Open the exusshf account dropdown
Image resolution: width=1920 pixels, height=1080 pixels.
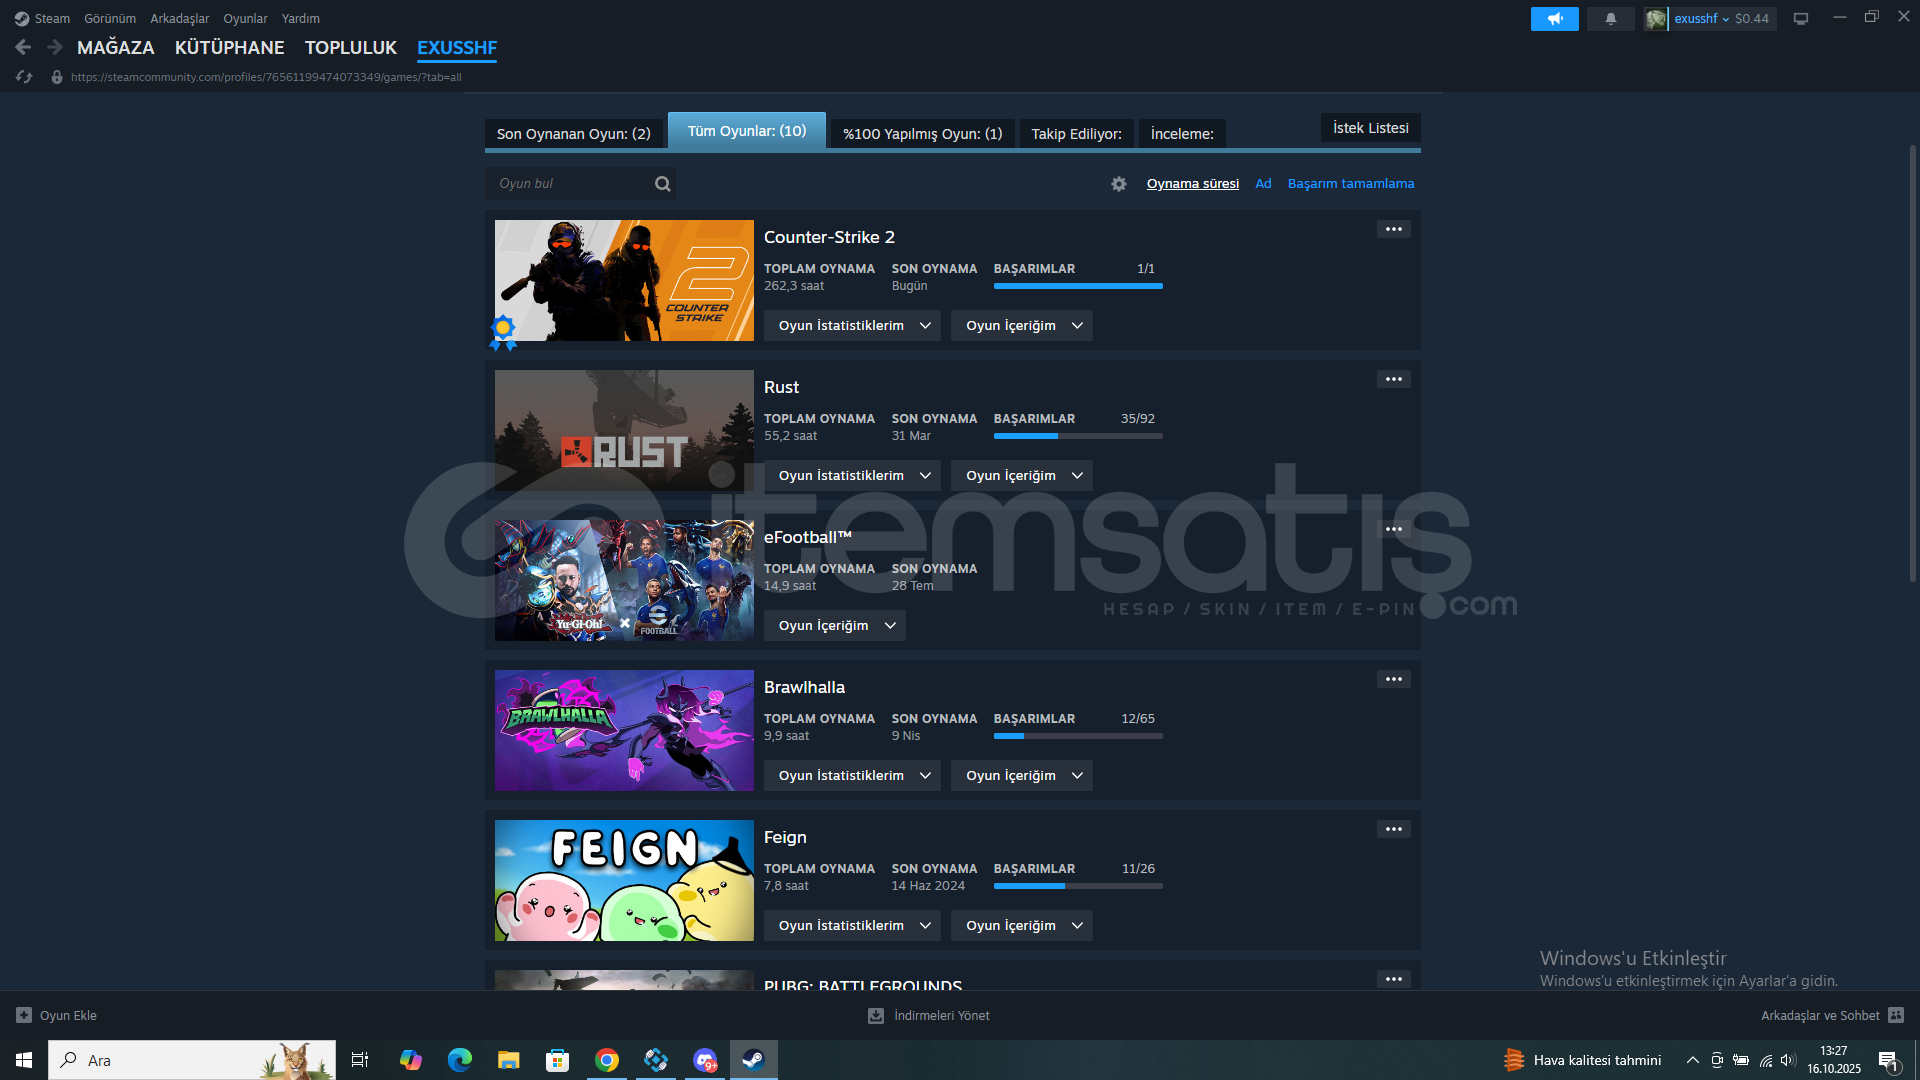click(x=1700, y=19)
